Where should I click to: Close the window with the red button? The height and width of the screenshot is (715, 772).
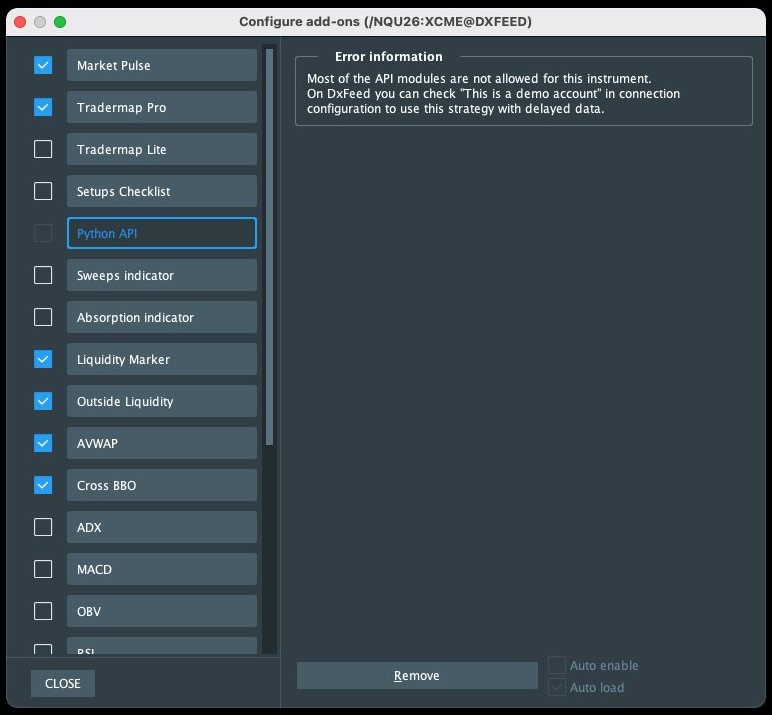point(20,22)
